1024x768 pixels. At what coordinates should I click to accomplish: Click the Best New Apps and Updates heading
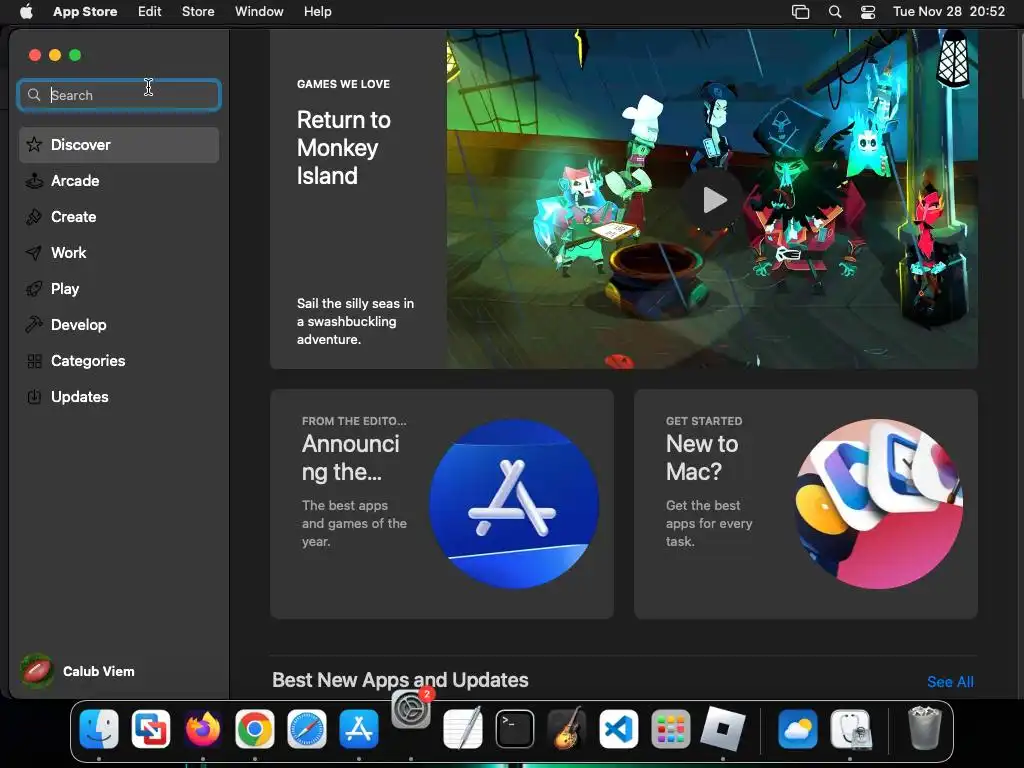400,680
